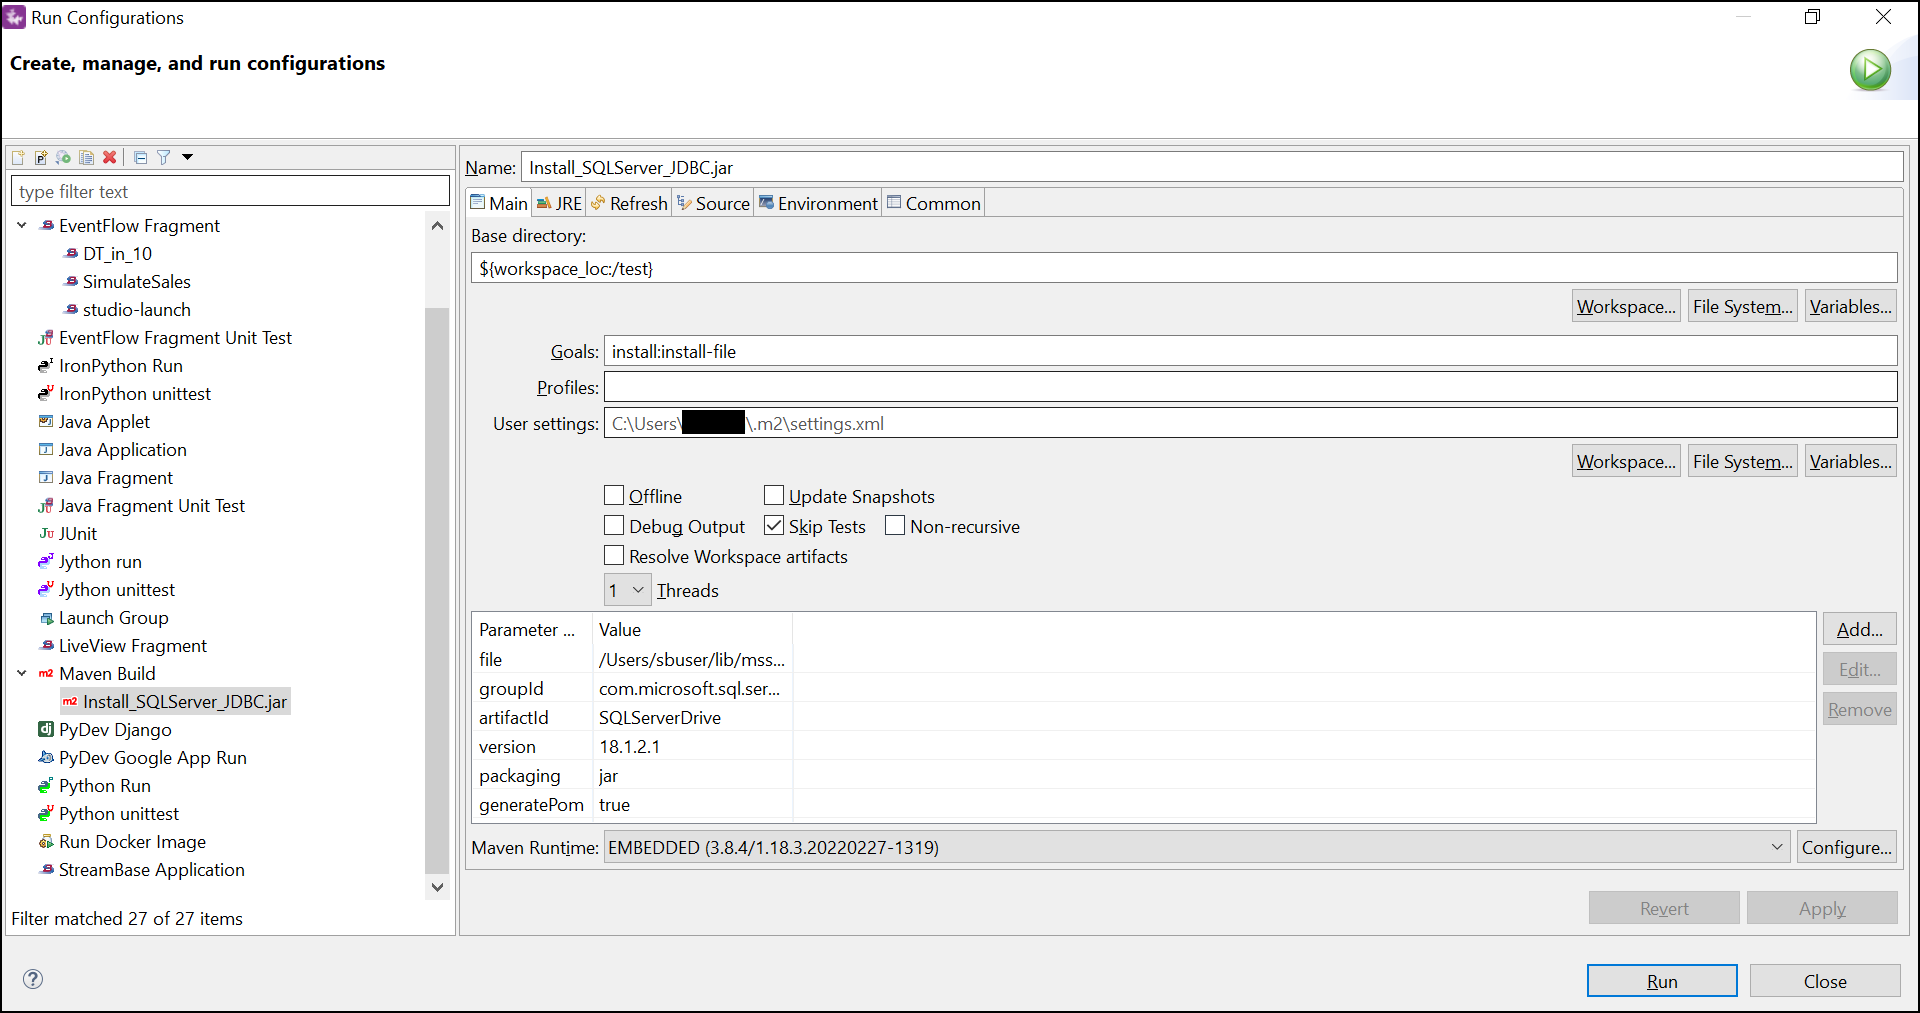Select the generatePom parameter row
The height and width of the screenshot is (1013, 1920).
point(1143,805)
